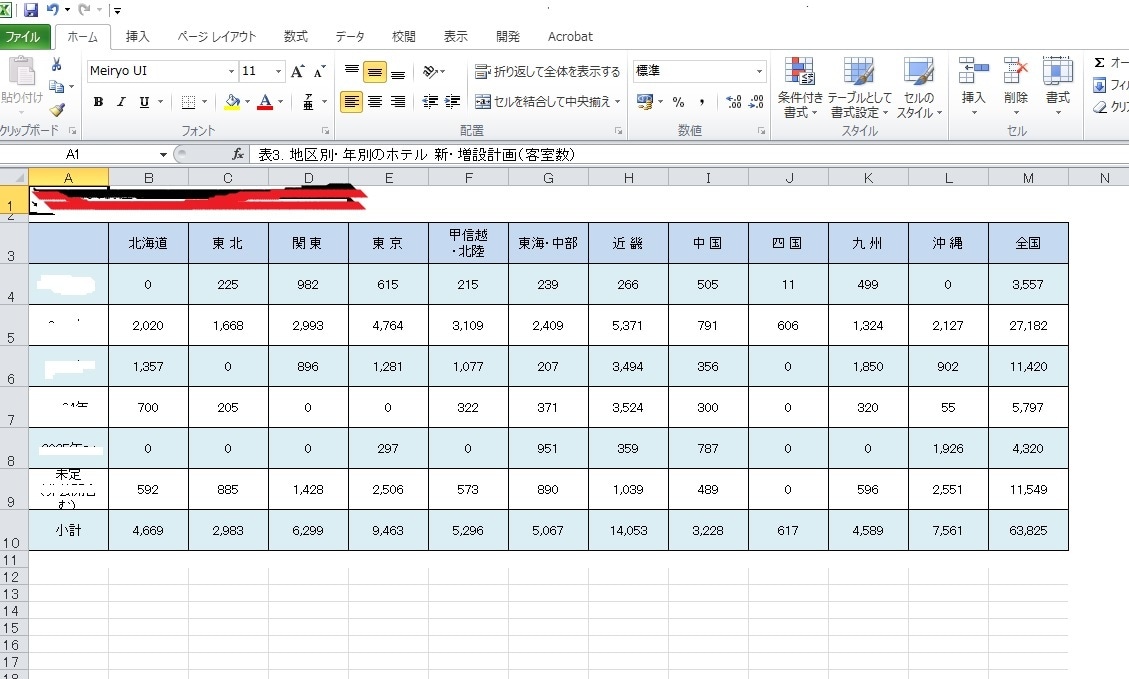Toggle bottom vertical alignment
1129x679 pixels.
click(x=398, y=71)
